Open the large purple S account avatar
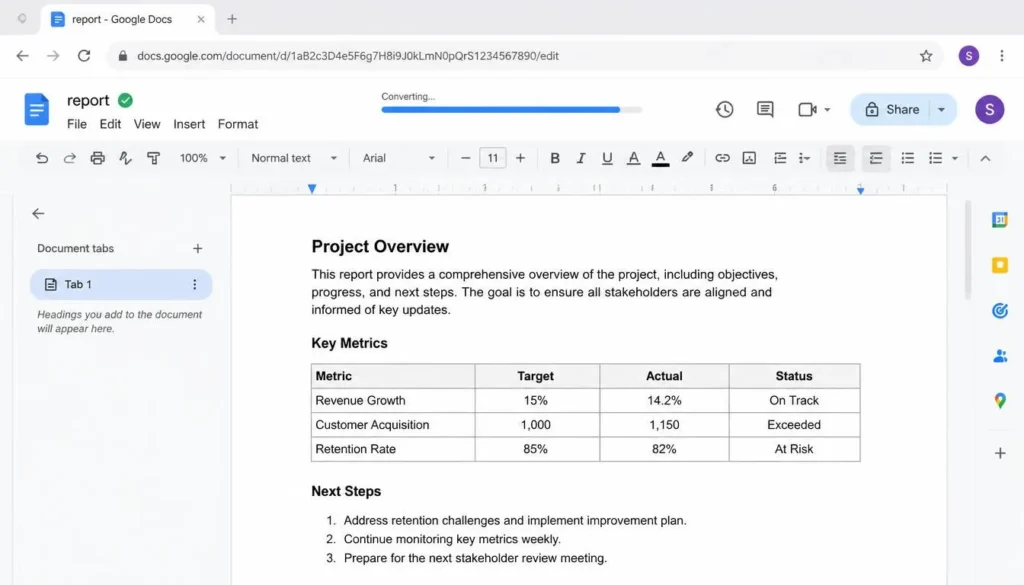1024x585 pixels. pyautogui.click(x=989, y=110)
